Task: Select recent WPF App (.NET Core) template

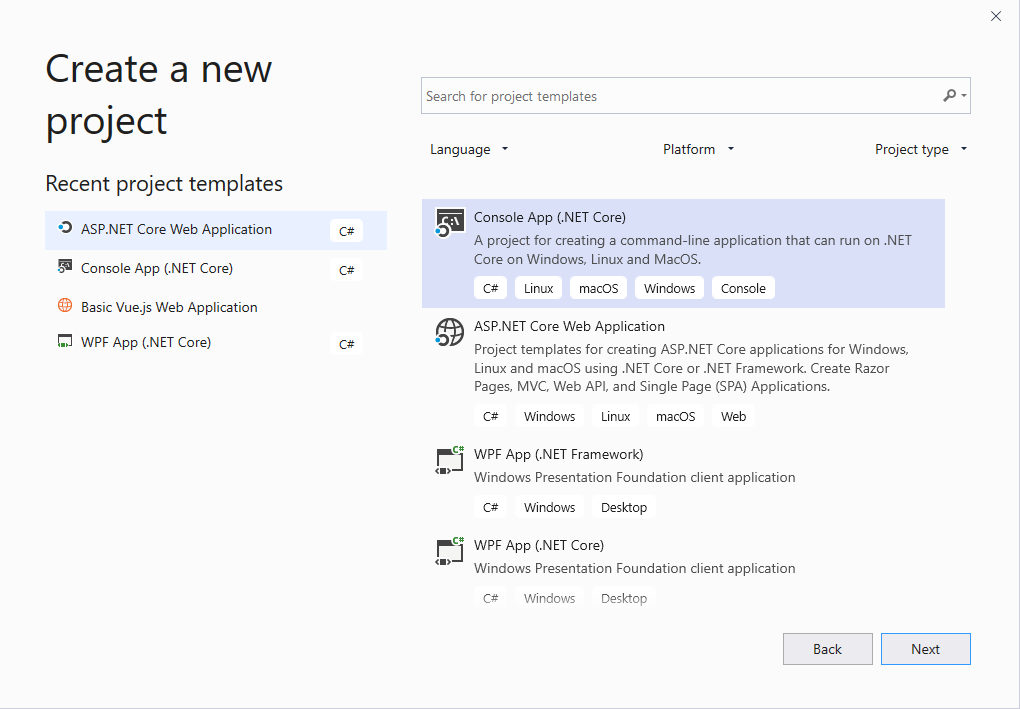Action: pos(216,343)
